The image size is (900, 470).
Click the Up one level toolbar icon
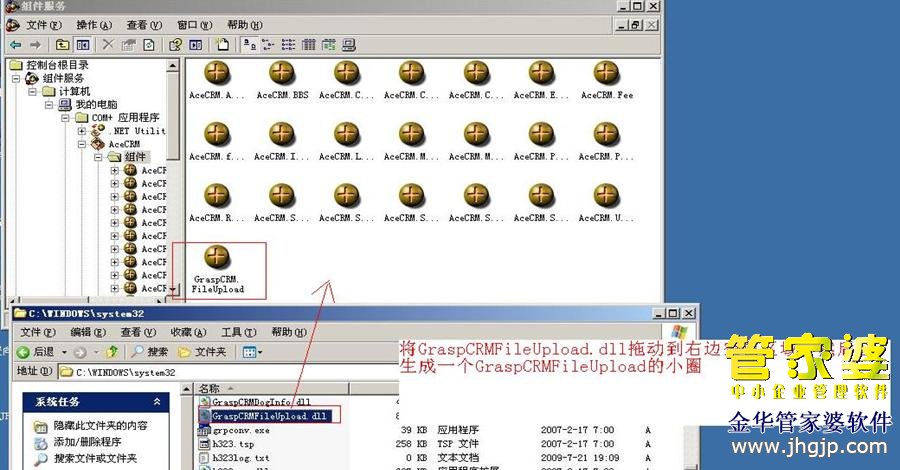tap(62, 44)
